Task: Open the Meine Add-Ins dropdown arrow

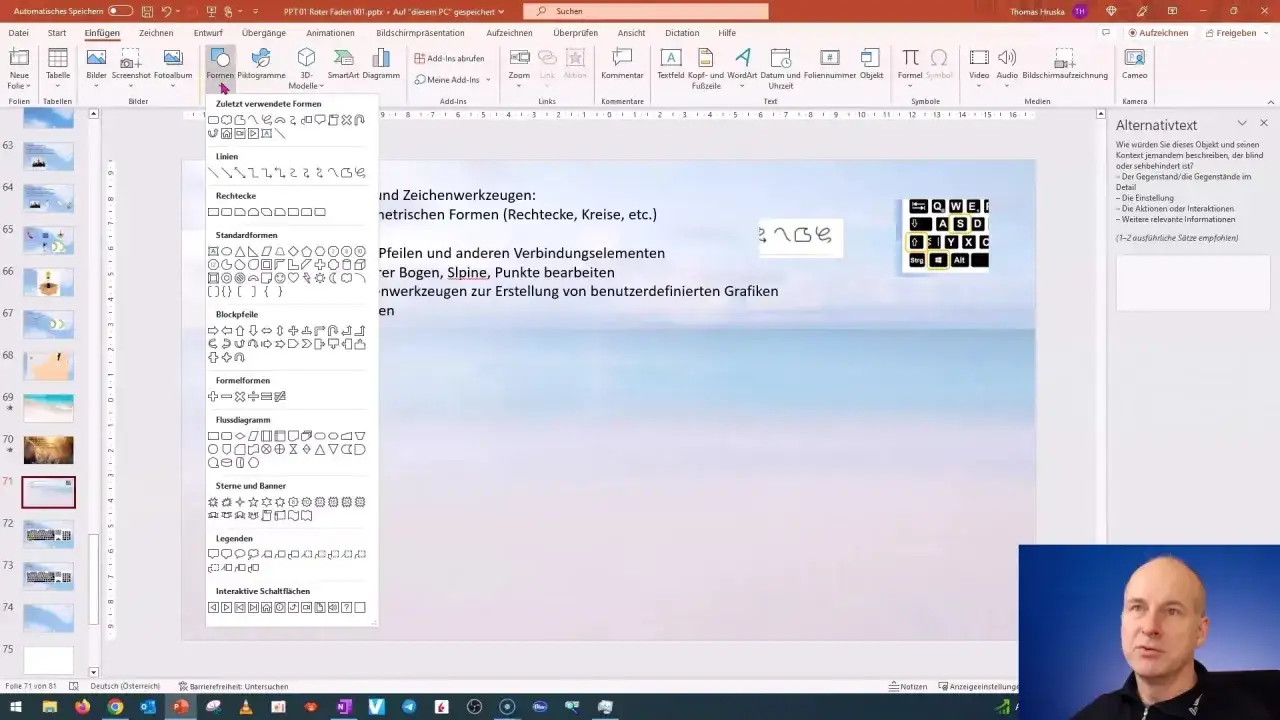Action: pyautogui.click(x=488, y=80)
